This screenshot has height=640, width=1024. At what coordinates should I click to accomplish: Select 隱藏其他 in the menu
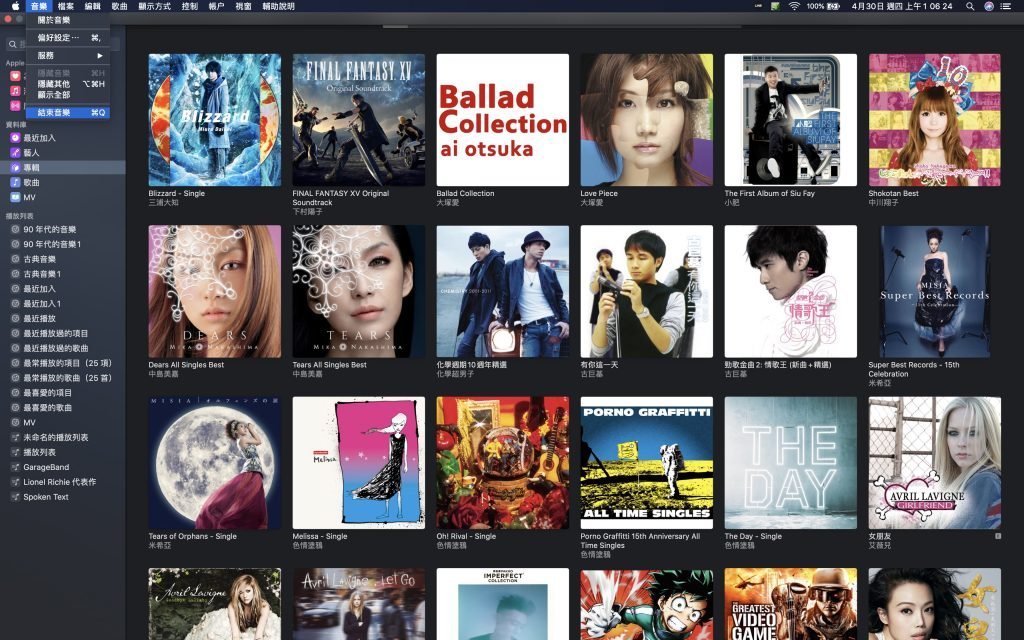(68, 84)
